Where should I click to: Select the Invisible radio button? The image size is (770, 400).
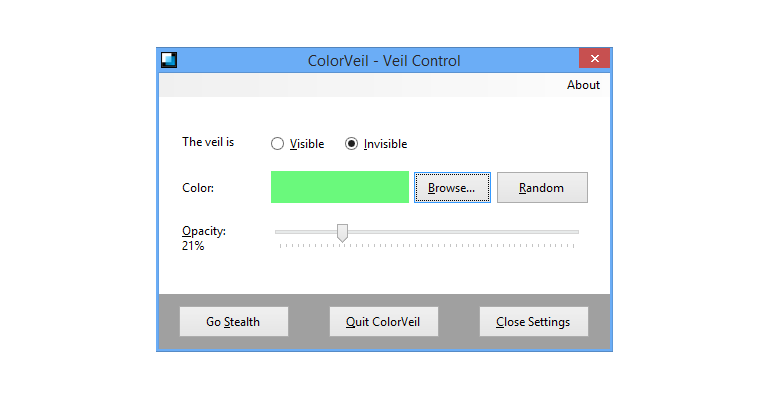tap(351, 144)
